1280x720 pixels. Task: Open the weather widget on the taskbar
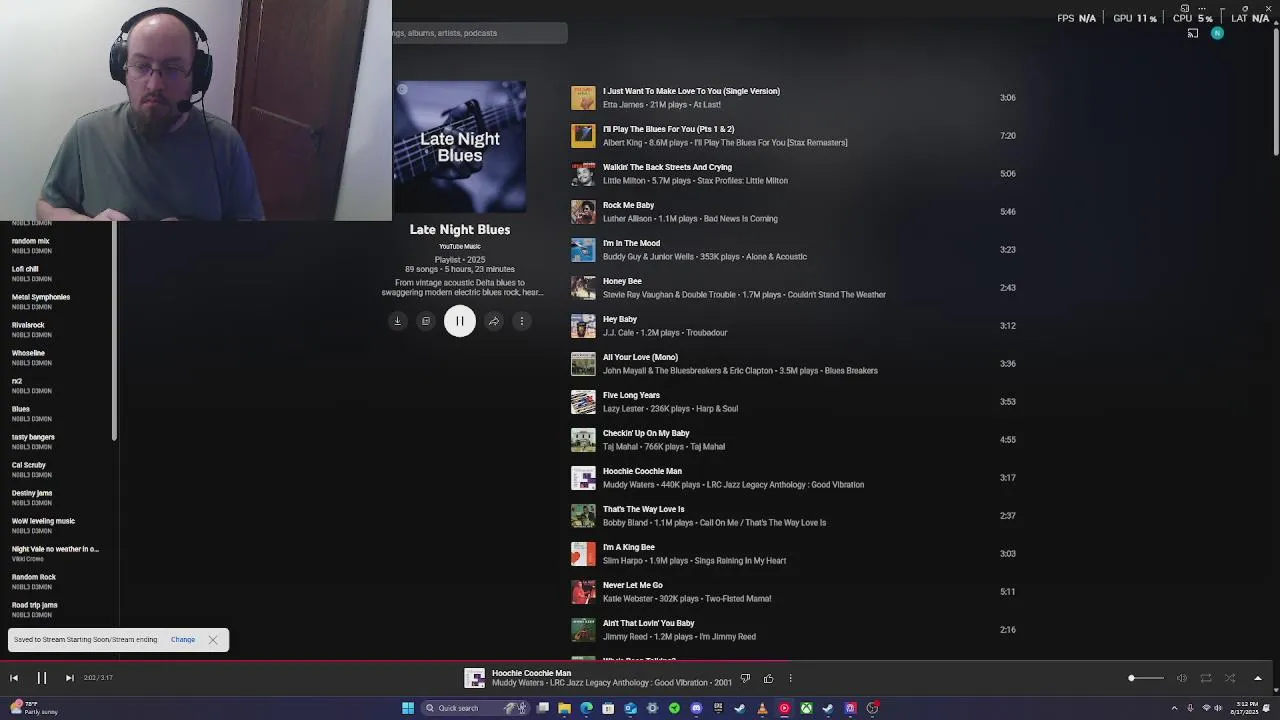(x=34, y=708)
